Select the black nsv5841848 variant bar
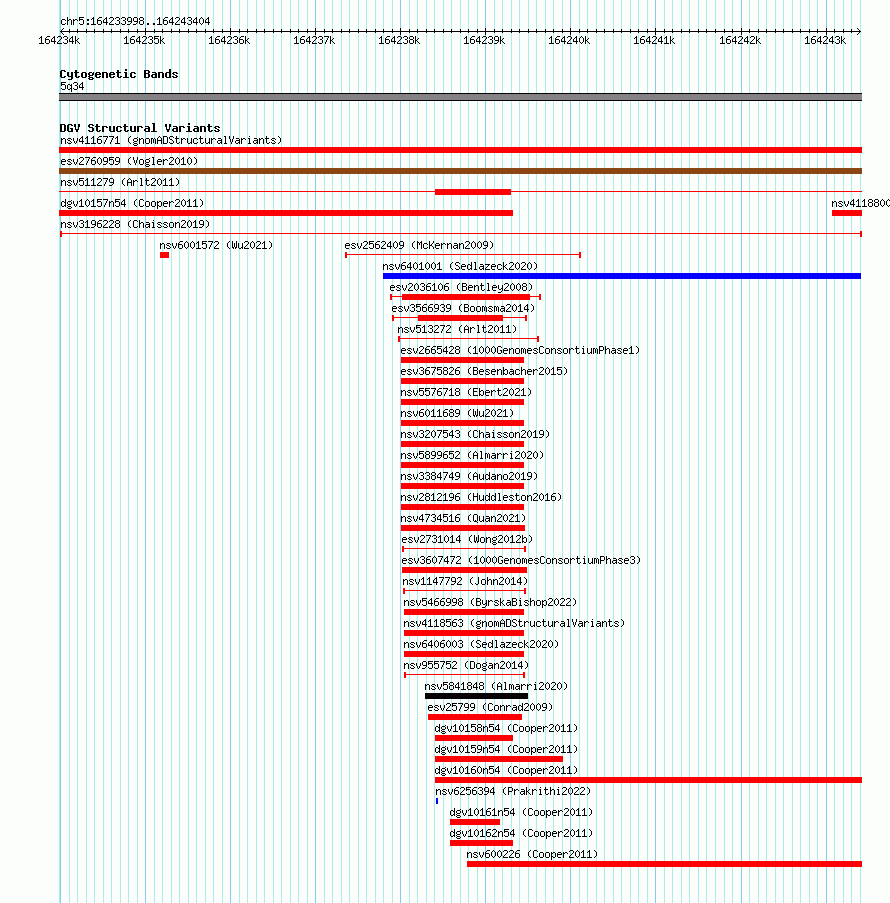 pyautogui.click(x=476, y=696)
